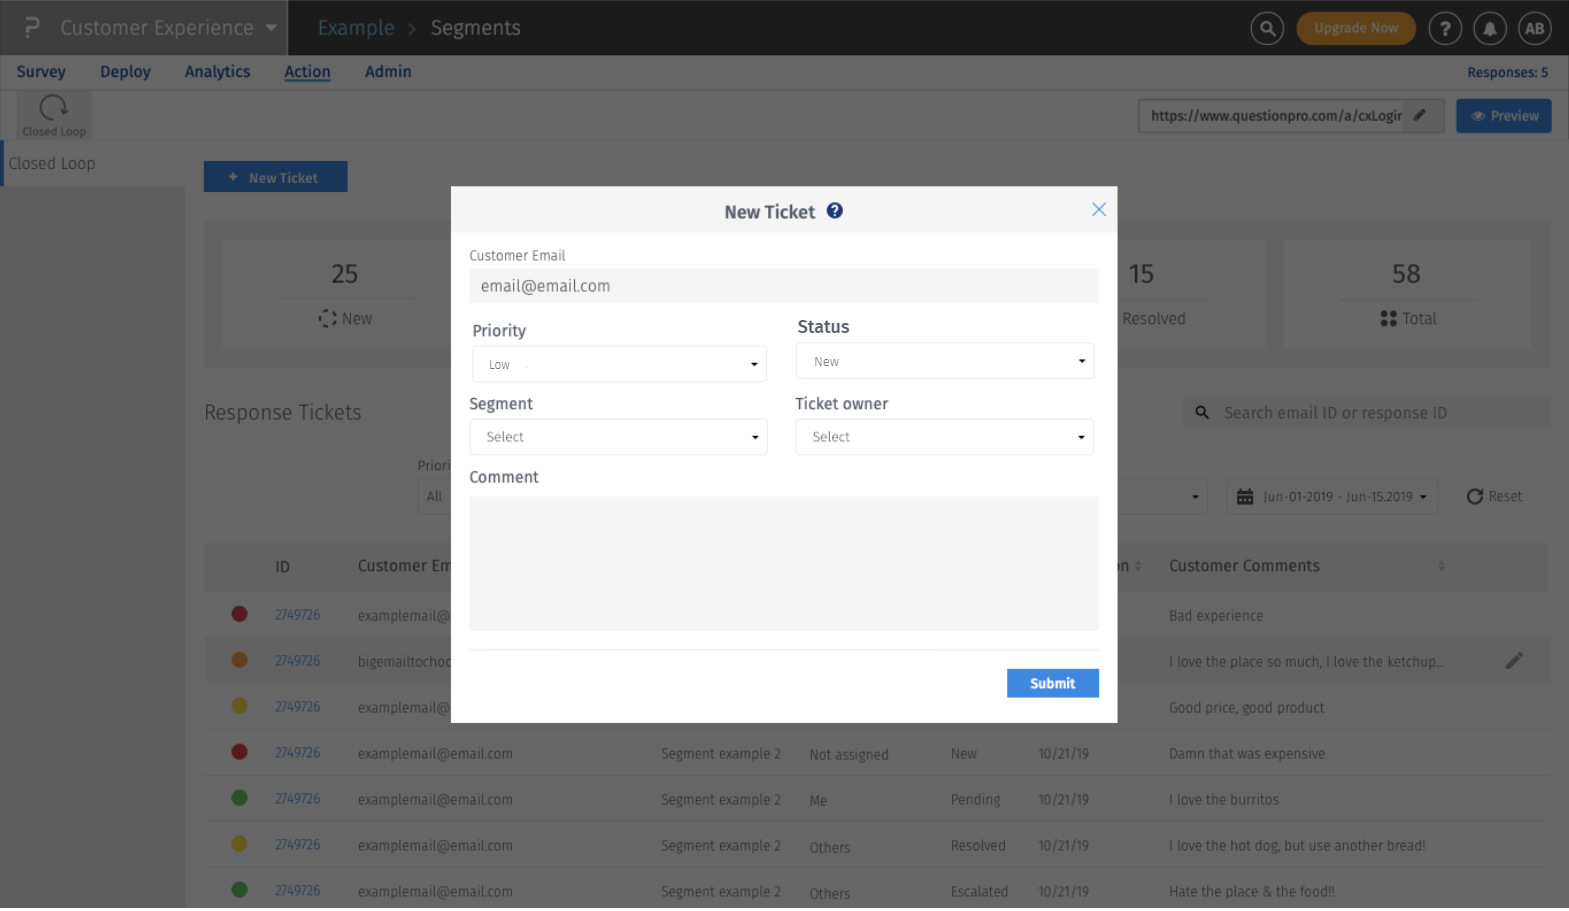Click the 'Resolved' status cell in hot dog row
The height and width of the screenshot is (911, 1569).
(978, 846)
